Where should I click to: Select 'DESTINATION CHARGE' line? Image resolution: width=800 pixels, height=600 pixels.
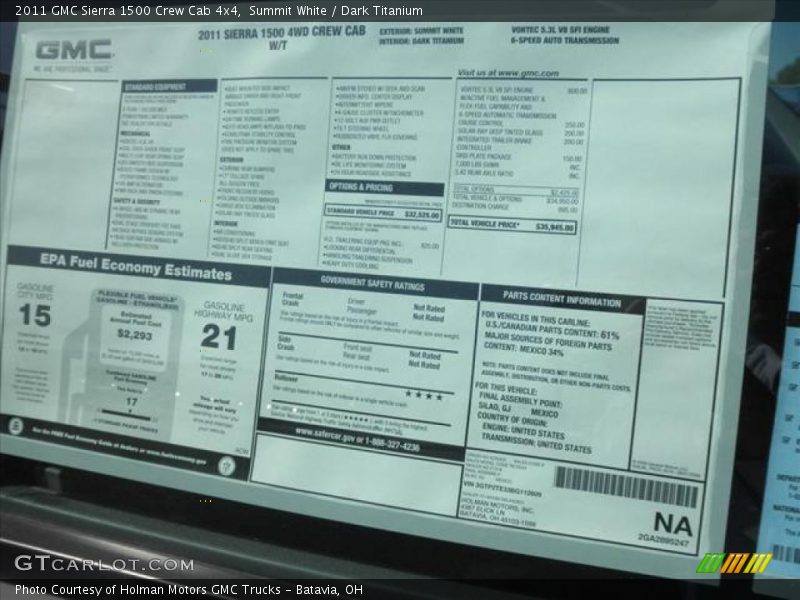[x=515, y=208]
